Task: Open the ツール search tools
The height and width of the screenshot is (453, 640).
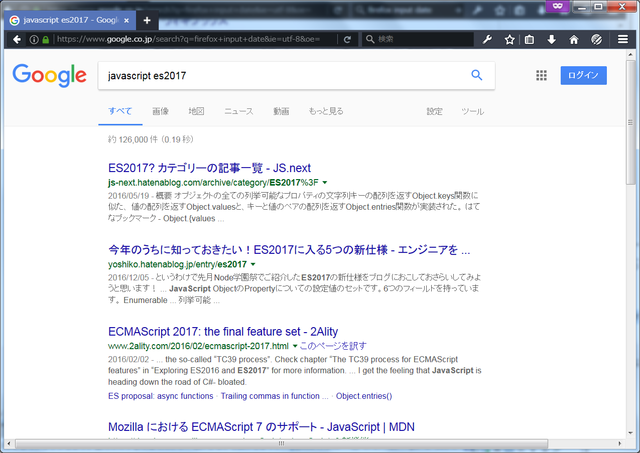Action: click(473, 111)
